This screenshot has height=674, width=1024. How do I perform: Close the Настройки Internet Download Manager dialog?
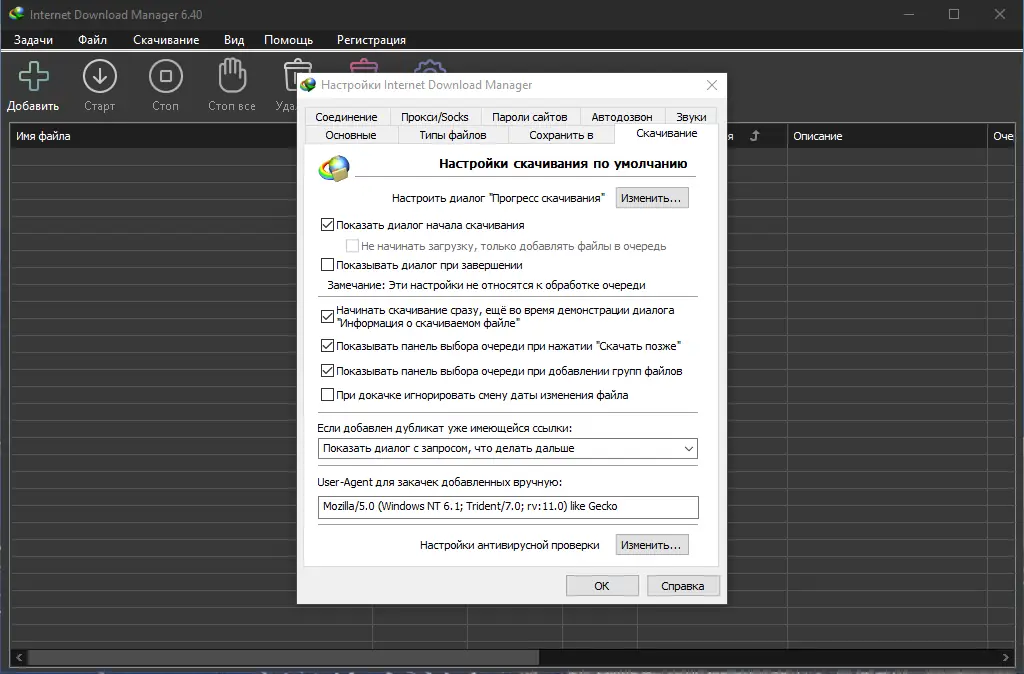click(712, 85)
